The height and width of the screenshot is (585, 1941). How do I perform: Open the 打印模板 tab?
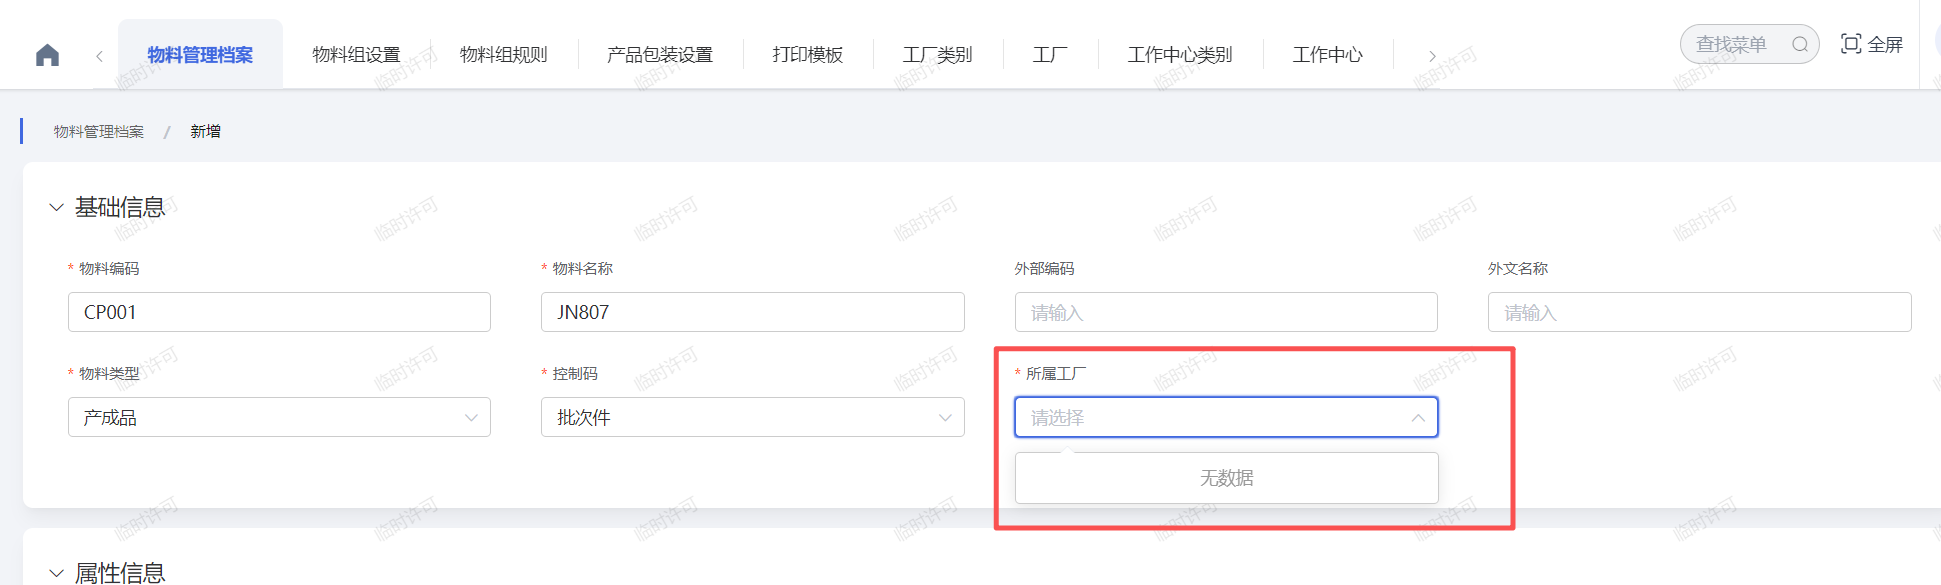808,55
